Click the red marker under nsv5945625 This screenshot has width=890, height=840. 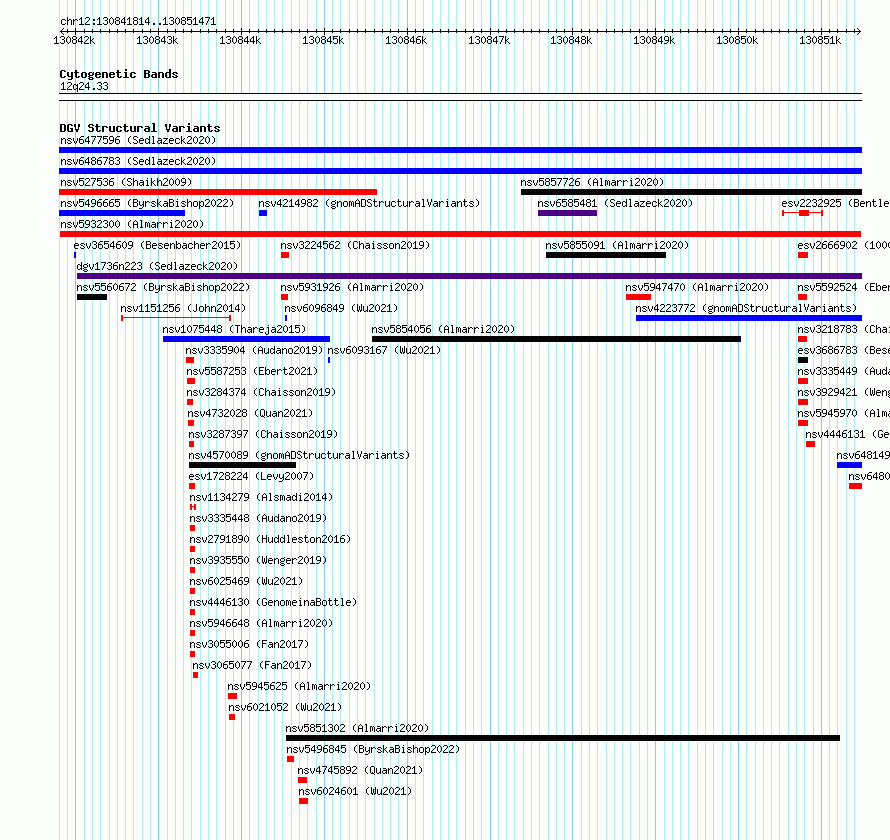tap(233, 696)
